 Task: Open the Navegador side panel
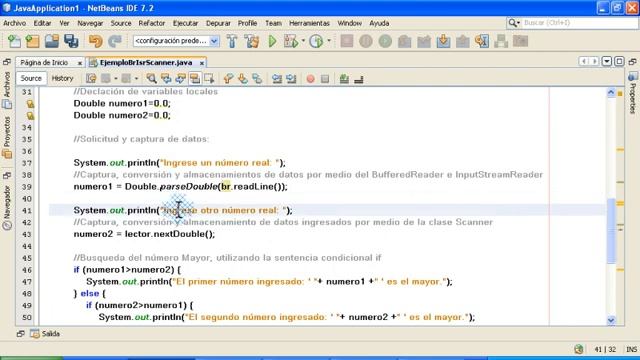point(7,207)
